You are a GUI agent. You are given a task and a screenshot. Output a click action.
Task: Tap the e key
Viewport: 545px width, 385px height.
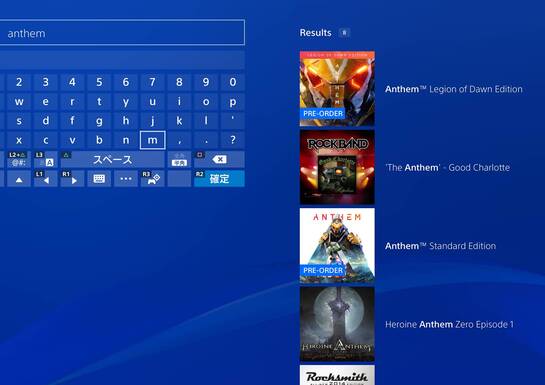click(46, 101)
